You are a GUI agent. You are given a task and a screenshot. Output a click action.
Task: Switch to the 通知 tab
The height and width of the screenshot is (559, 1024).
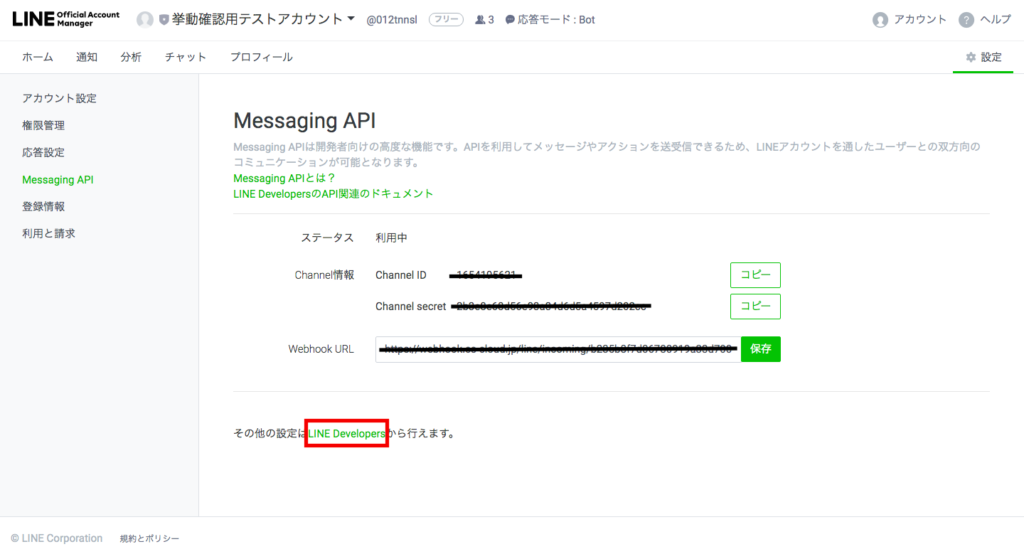(x=87, y=57)
